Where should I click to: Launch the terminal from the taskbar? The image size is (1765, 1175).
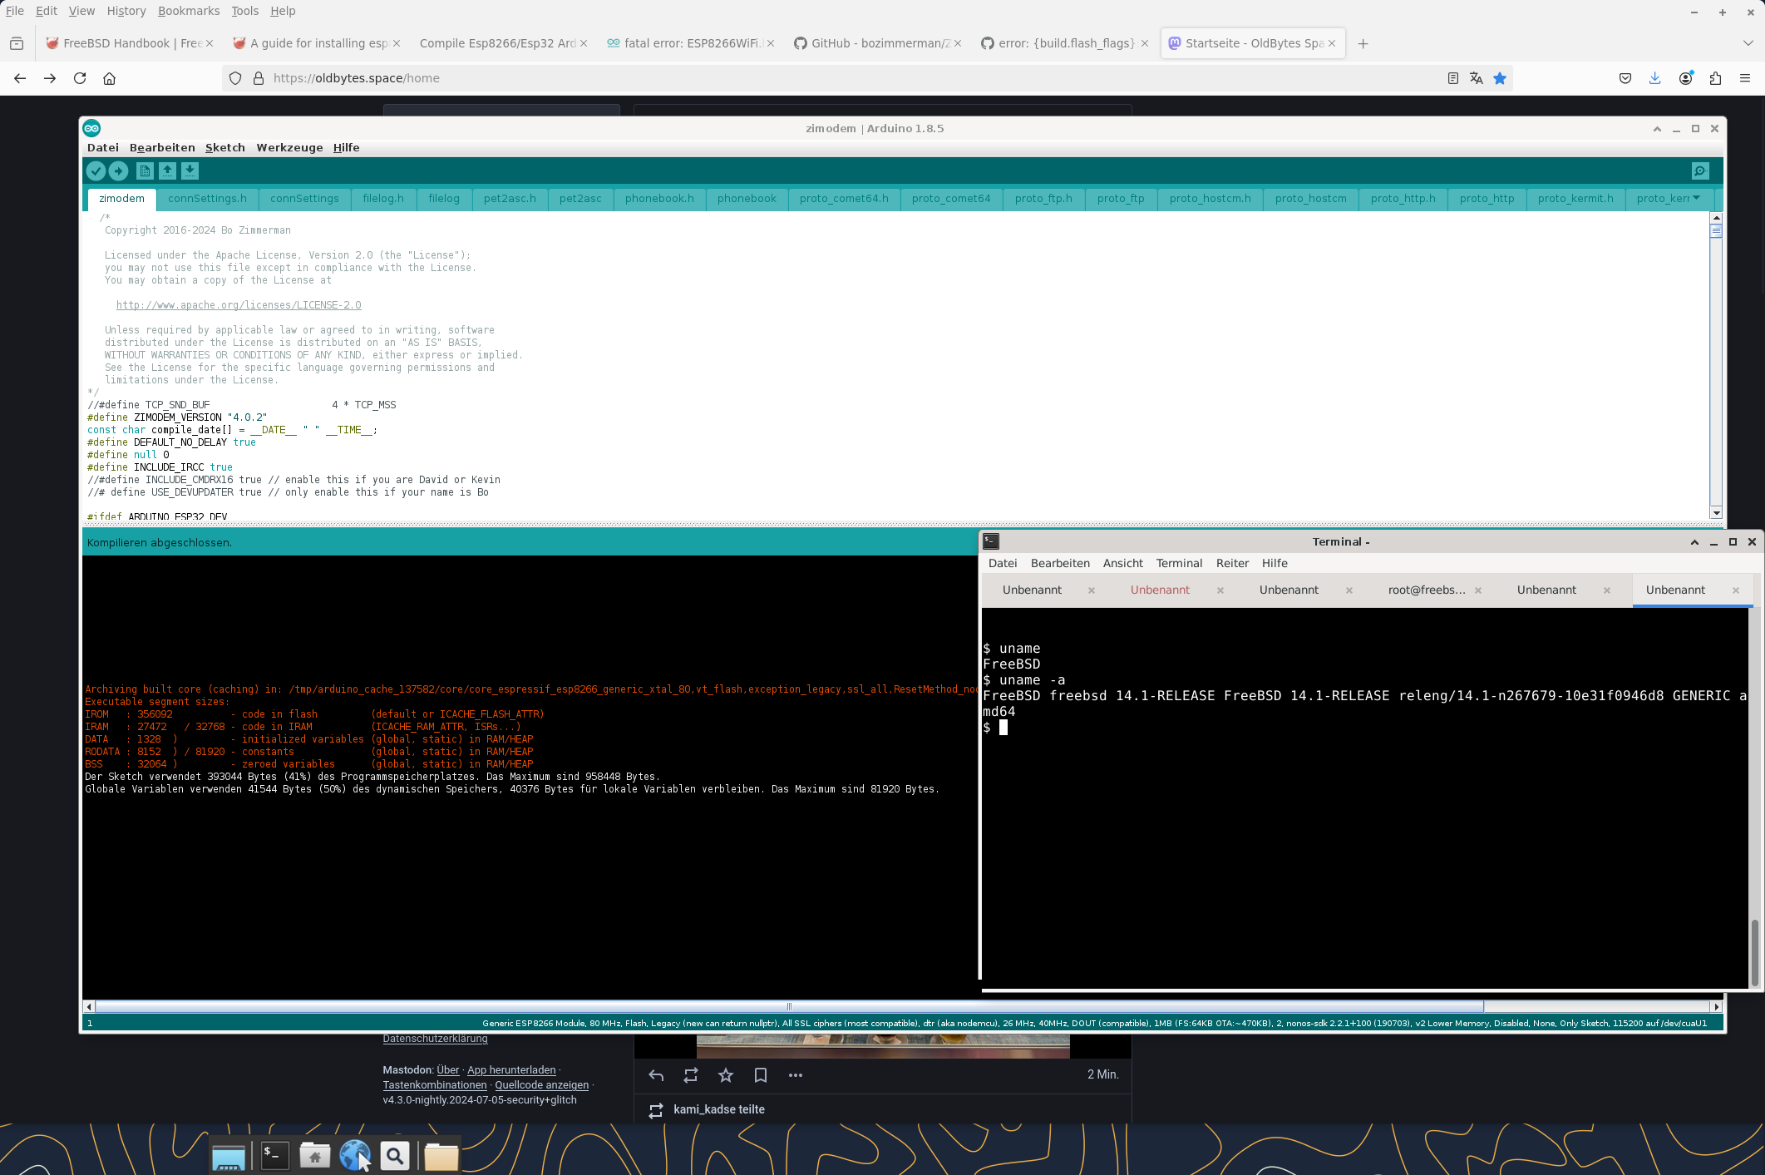click(x=275, y=1156)
